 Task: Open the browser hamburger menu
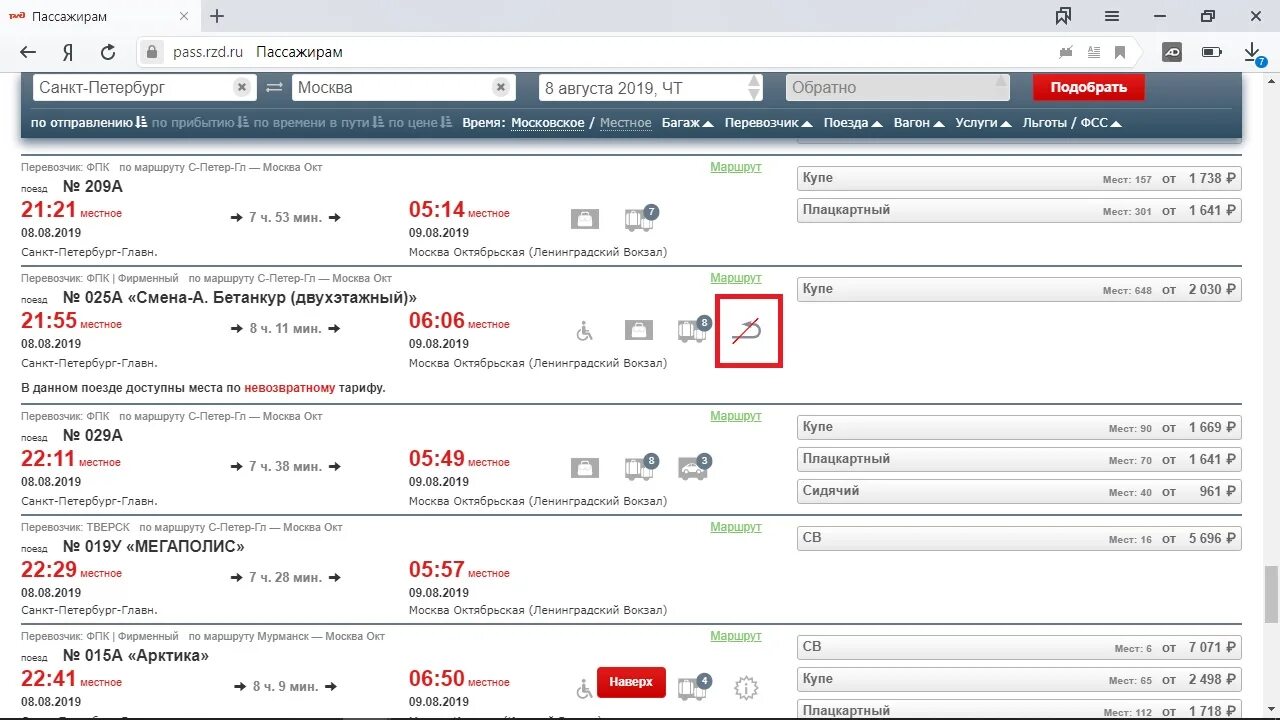1112,16
